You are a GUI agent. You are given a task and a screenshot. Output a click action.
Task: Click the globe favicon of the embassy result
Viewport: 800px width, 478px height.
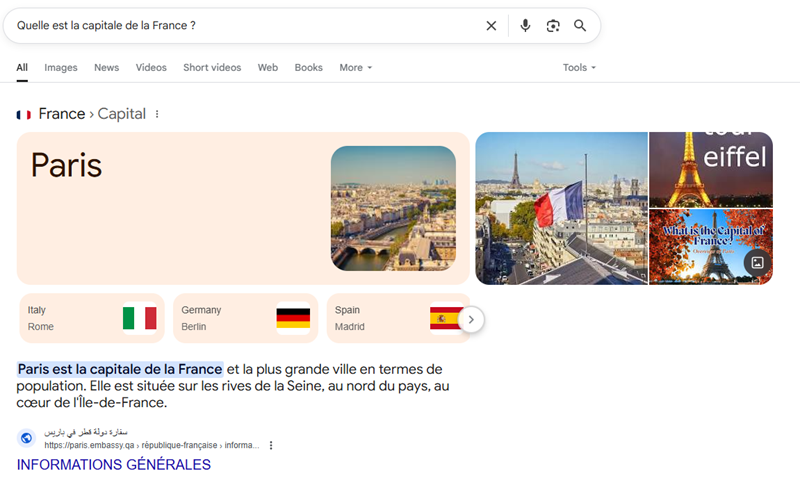[27, 438]
